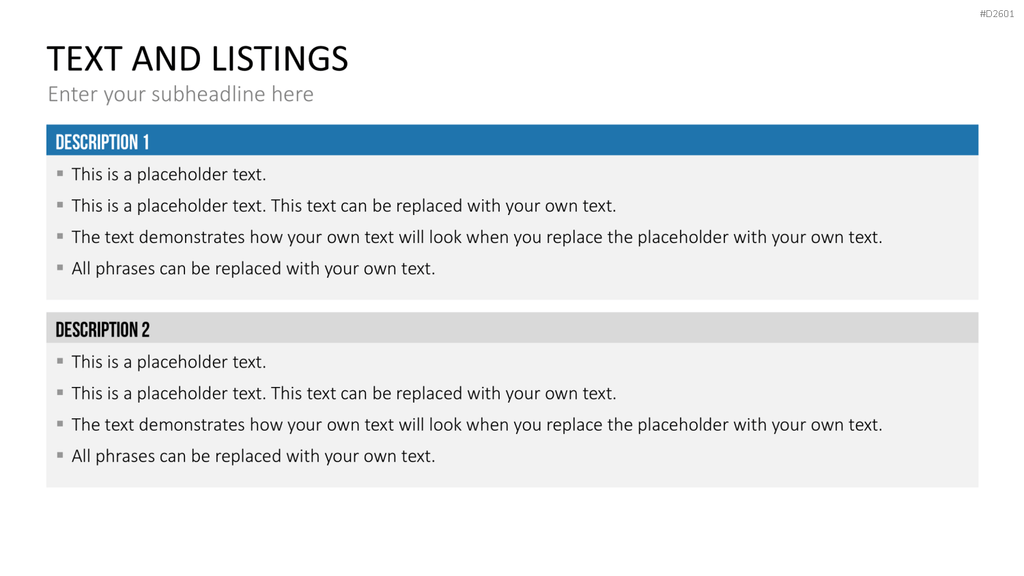
Task: Click second bullet marker under Description 2
Action: click(60, 392)
